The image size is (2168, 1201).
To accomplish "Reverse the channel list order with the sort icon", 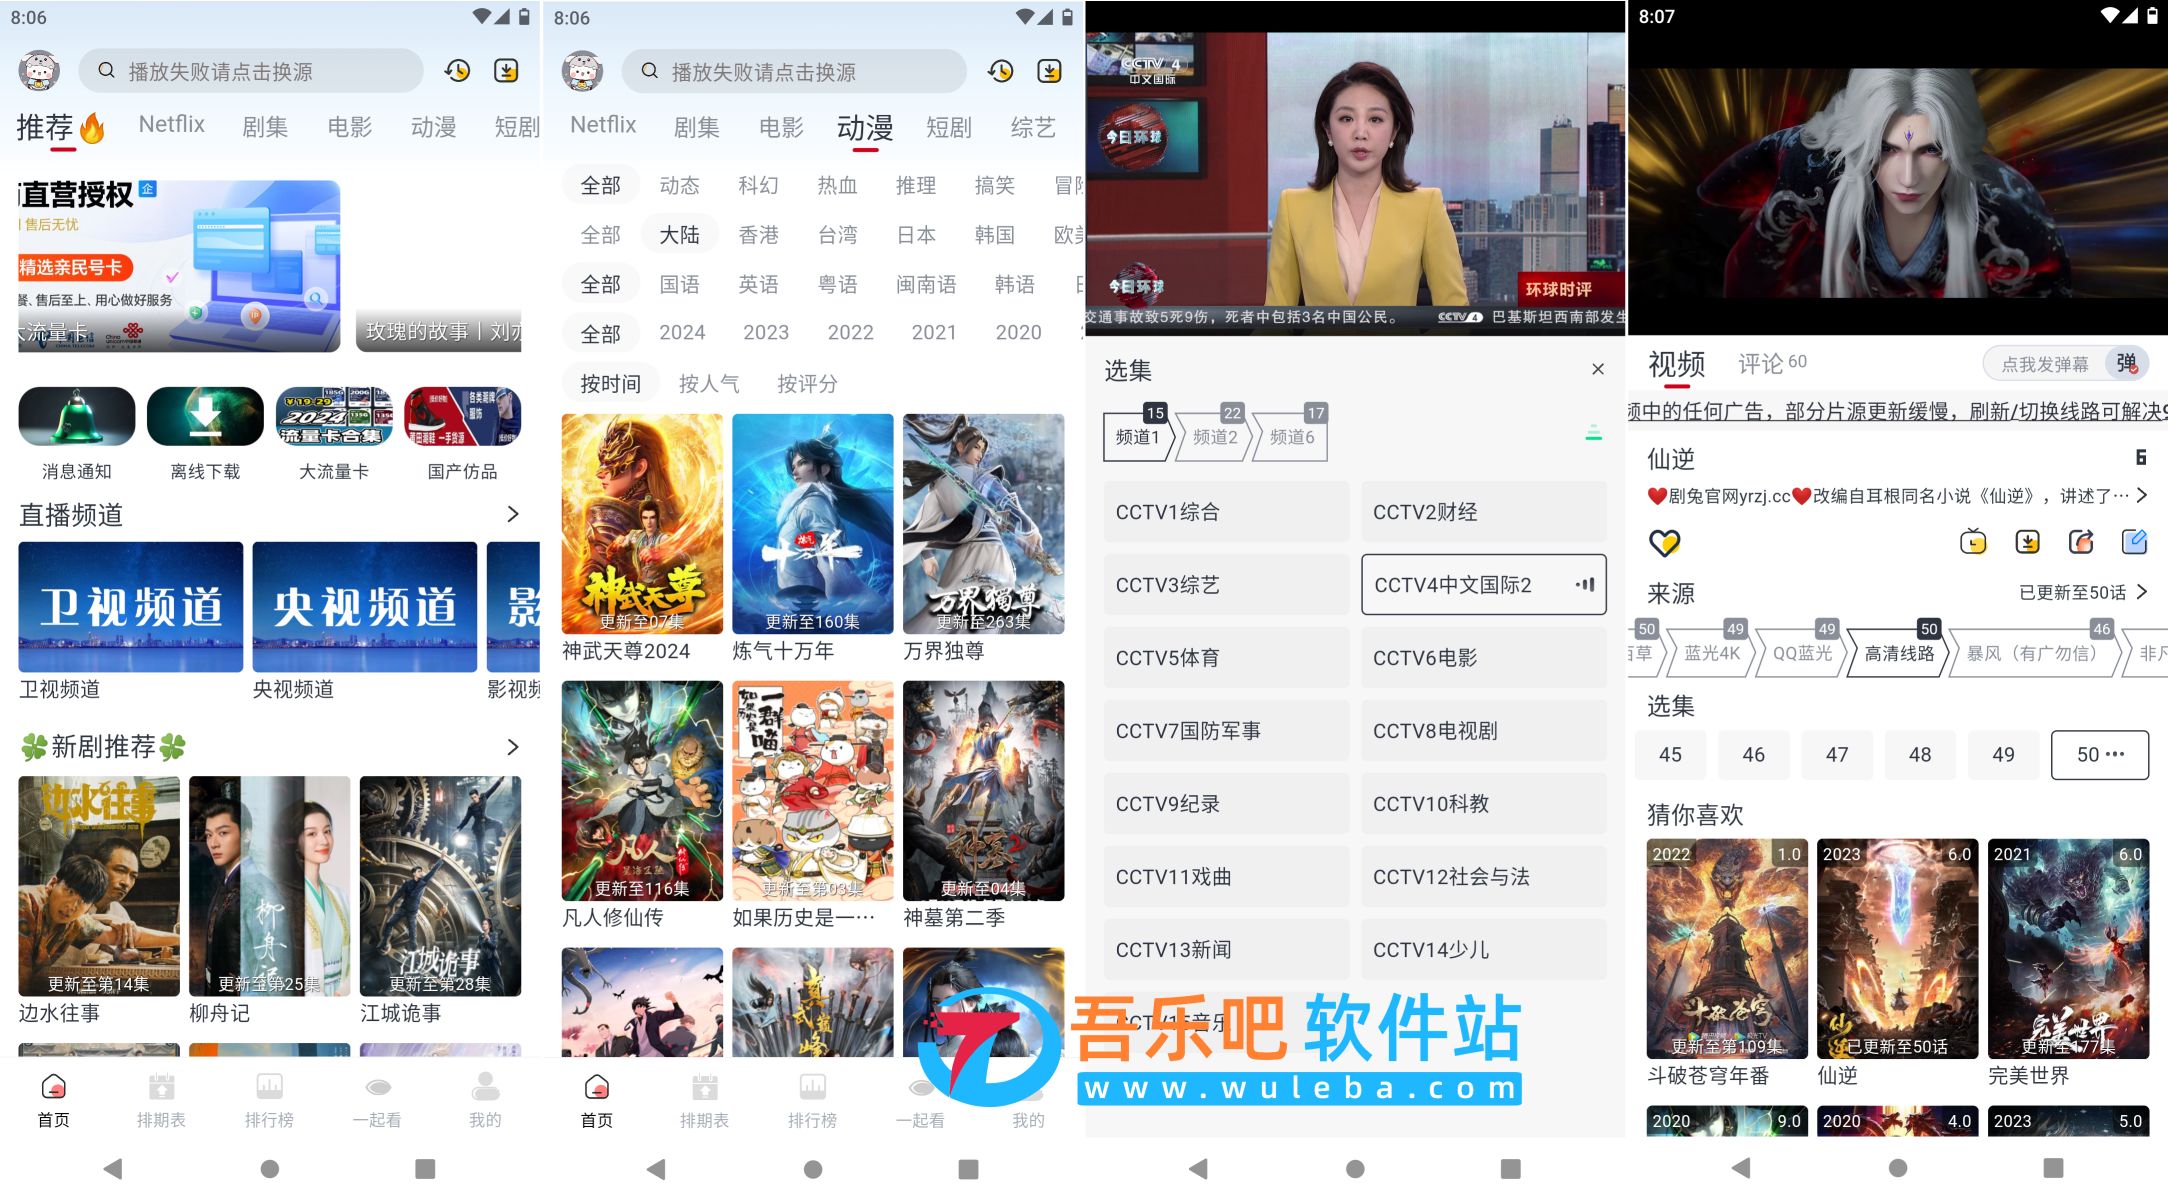I will click(1594, 434).
